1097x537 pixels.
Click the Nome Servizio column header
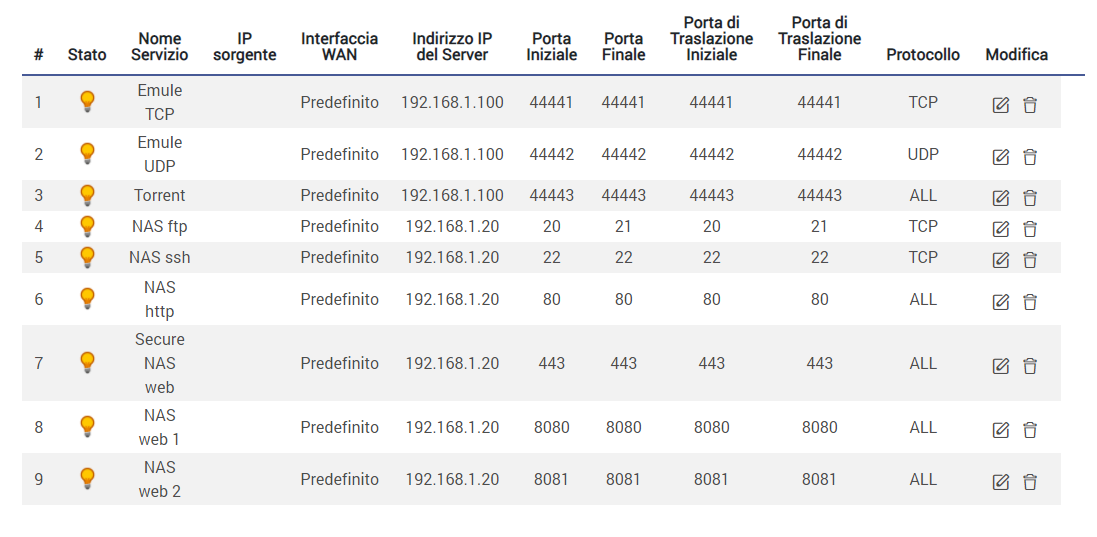(159, 46)
